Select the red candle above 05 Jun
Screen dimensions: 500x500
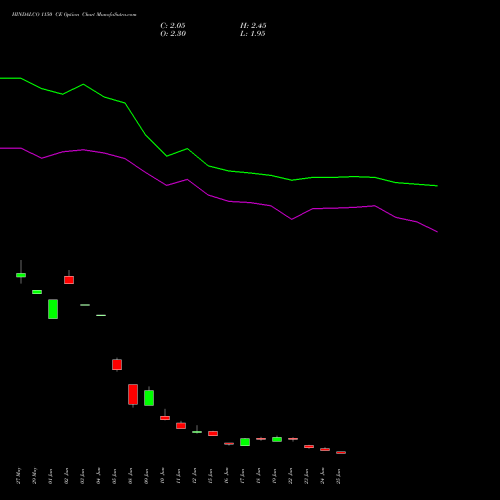tap(117, 364)
